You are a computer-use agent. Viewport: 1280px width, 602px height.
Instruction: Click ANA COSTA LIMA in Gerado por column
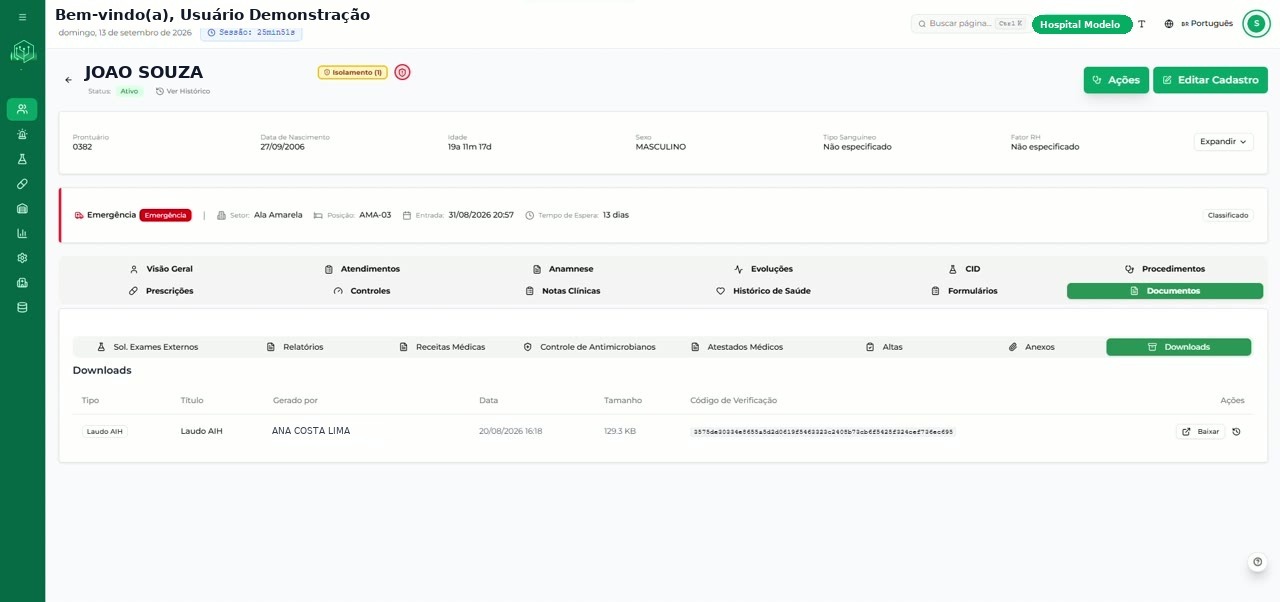click(311, 431)
